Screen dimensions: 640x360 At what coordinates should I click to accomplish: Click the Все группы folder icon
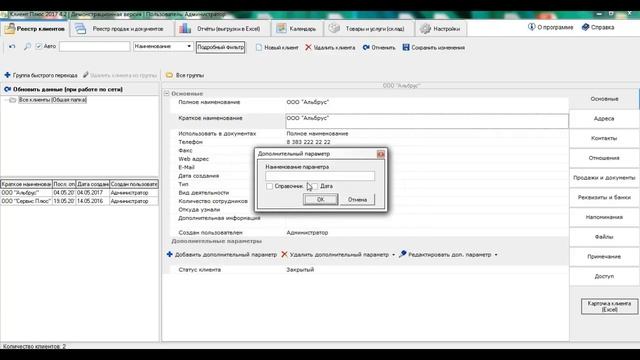(169, 75)
